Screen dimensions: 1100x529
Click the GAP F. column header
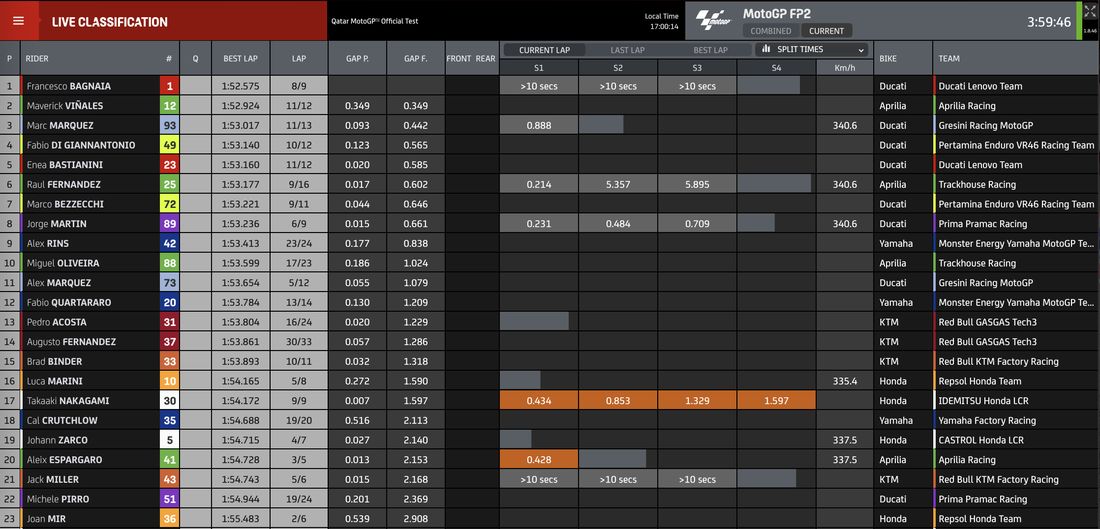[x=415, y=59]
